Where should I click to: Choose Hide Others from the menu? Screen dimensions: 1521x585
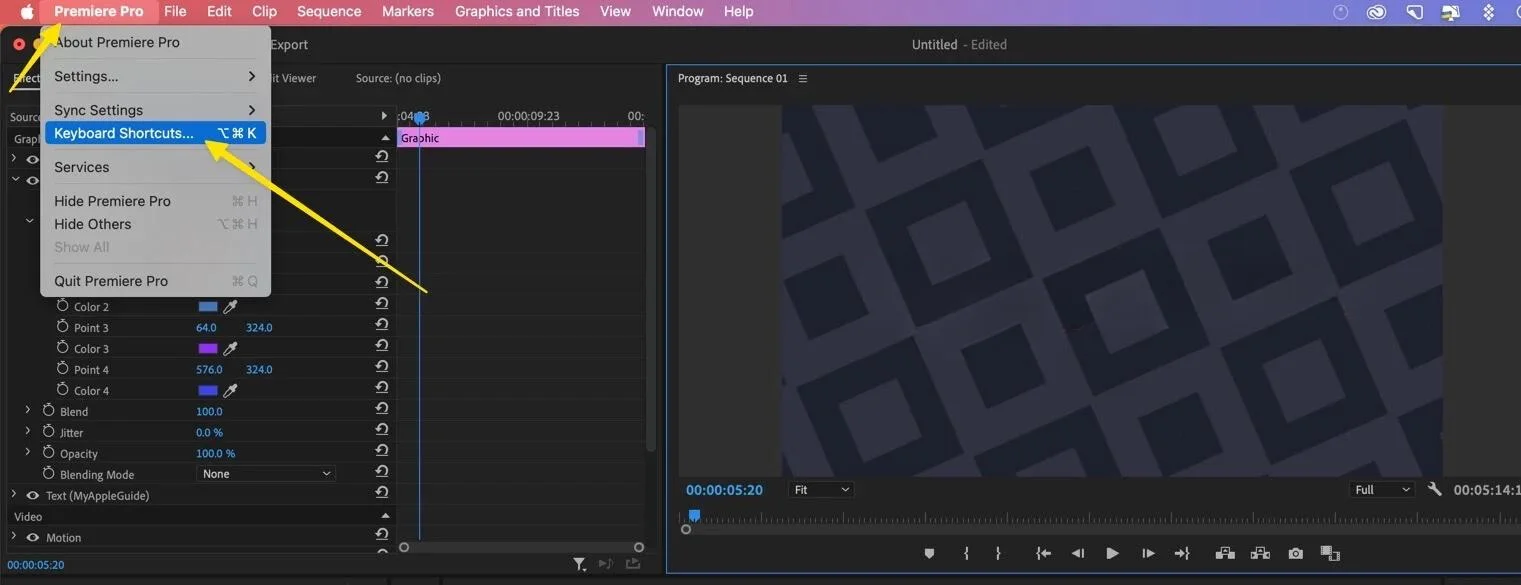[x=155, y=224]
